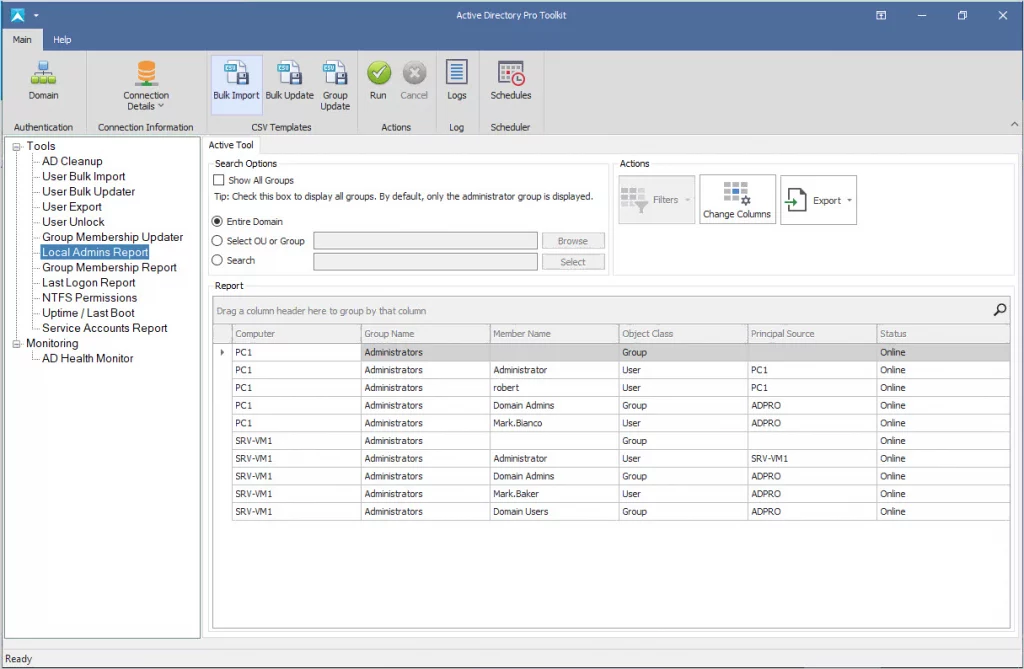The image size is (1024, 669).
Task: Open Service Accounts Report tool
Action: [x=104, y=328]
